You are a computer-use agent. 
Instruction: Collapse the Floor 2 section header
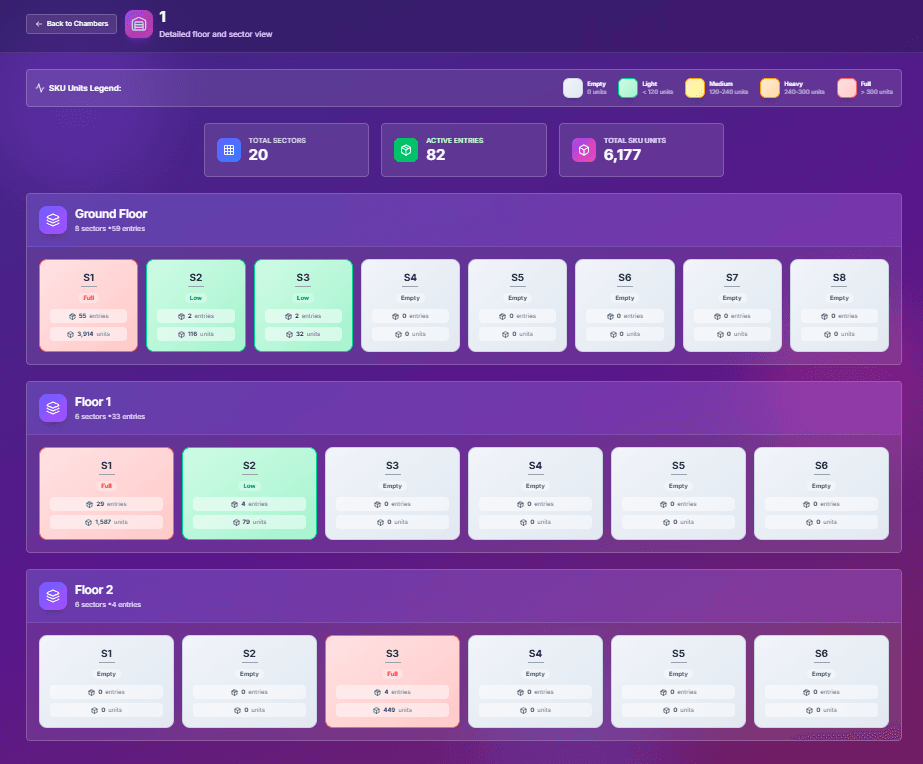(464, 596)
